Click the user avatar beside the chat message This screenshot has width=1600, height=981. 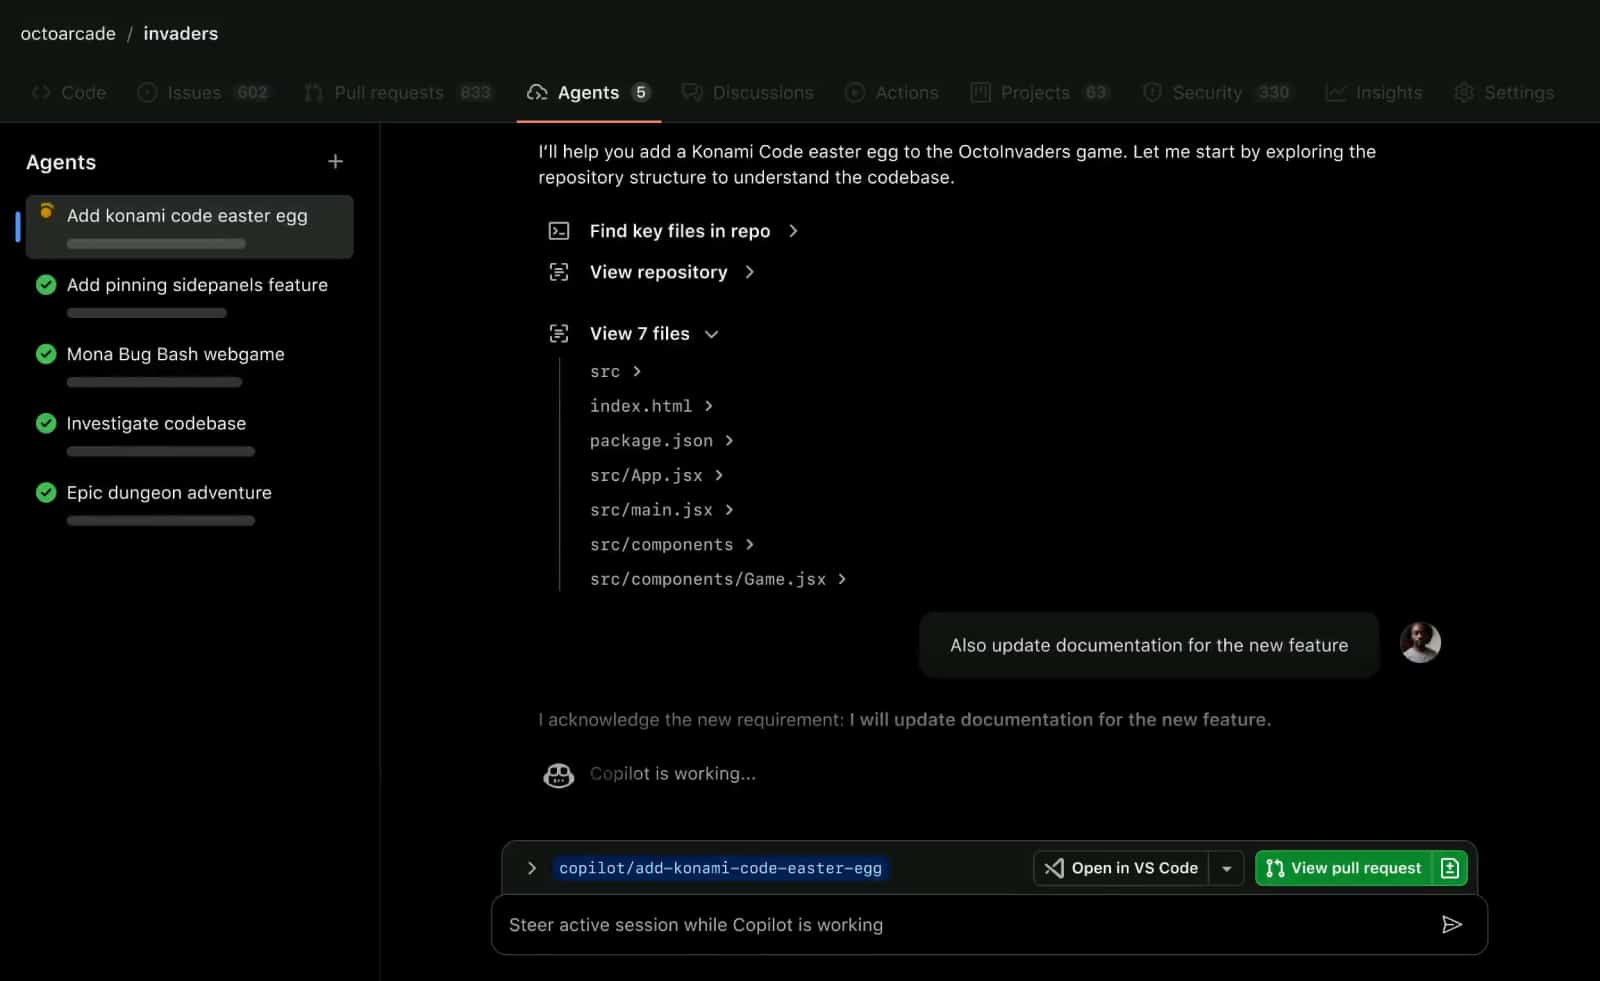1420,643
